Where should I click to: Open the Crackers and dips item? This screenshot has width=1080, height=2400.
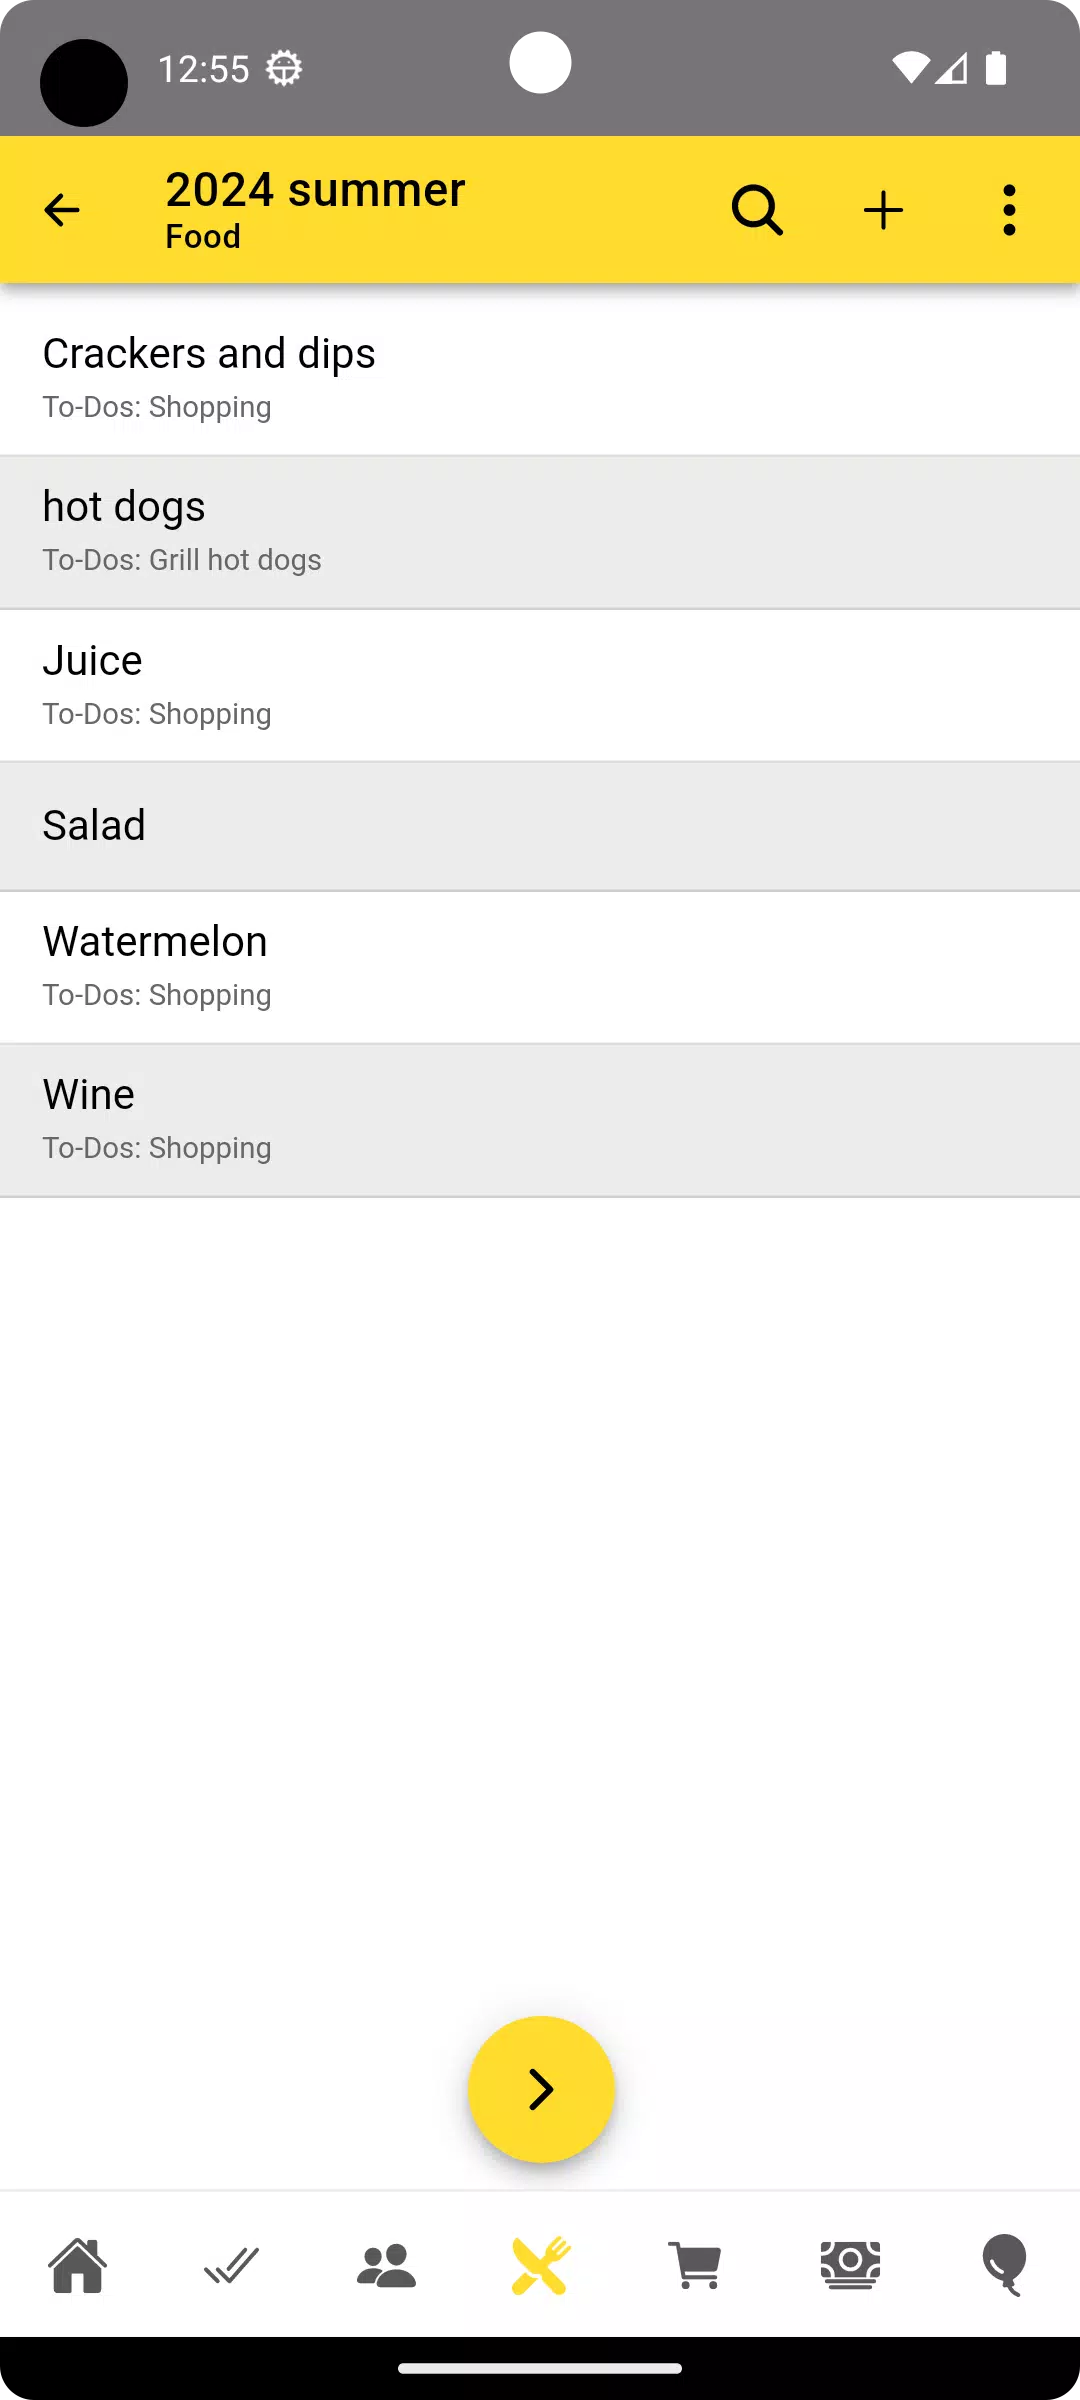(540, 379)
